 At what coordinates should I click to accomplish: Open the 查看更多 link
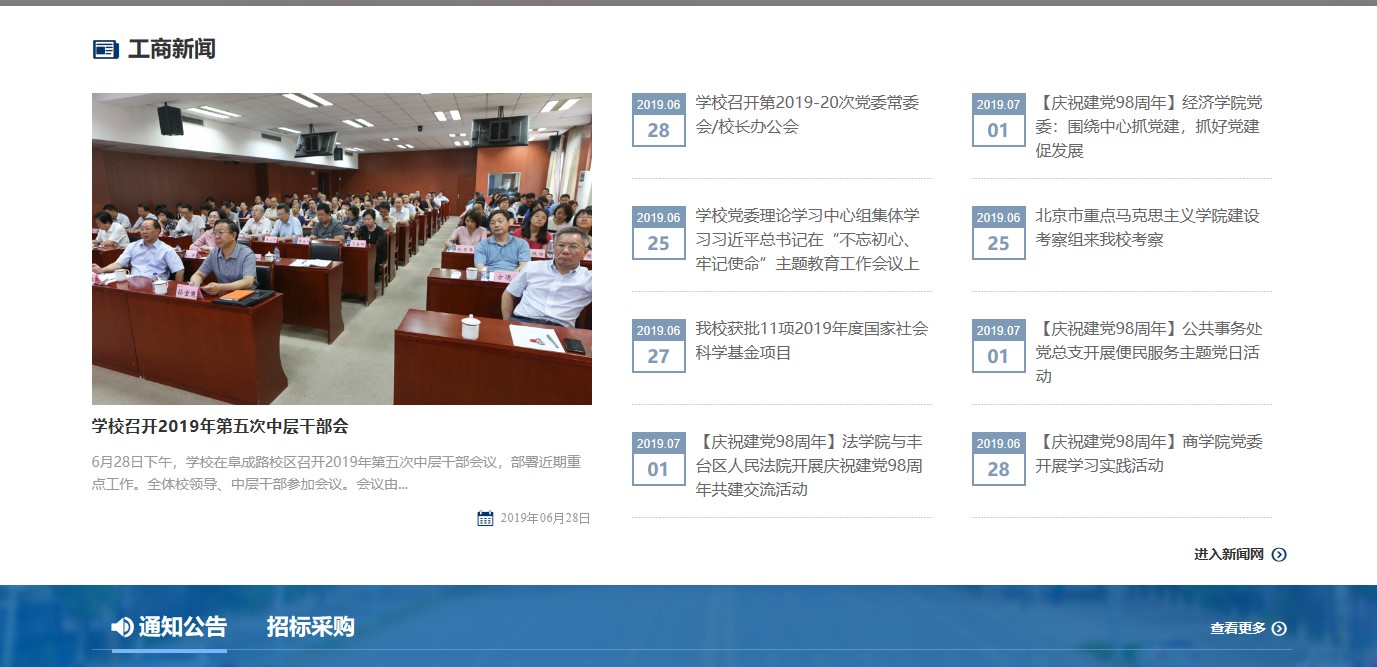pos(1237,628)
